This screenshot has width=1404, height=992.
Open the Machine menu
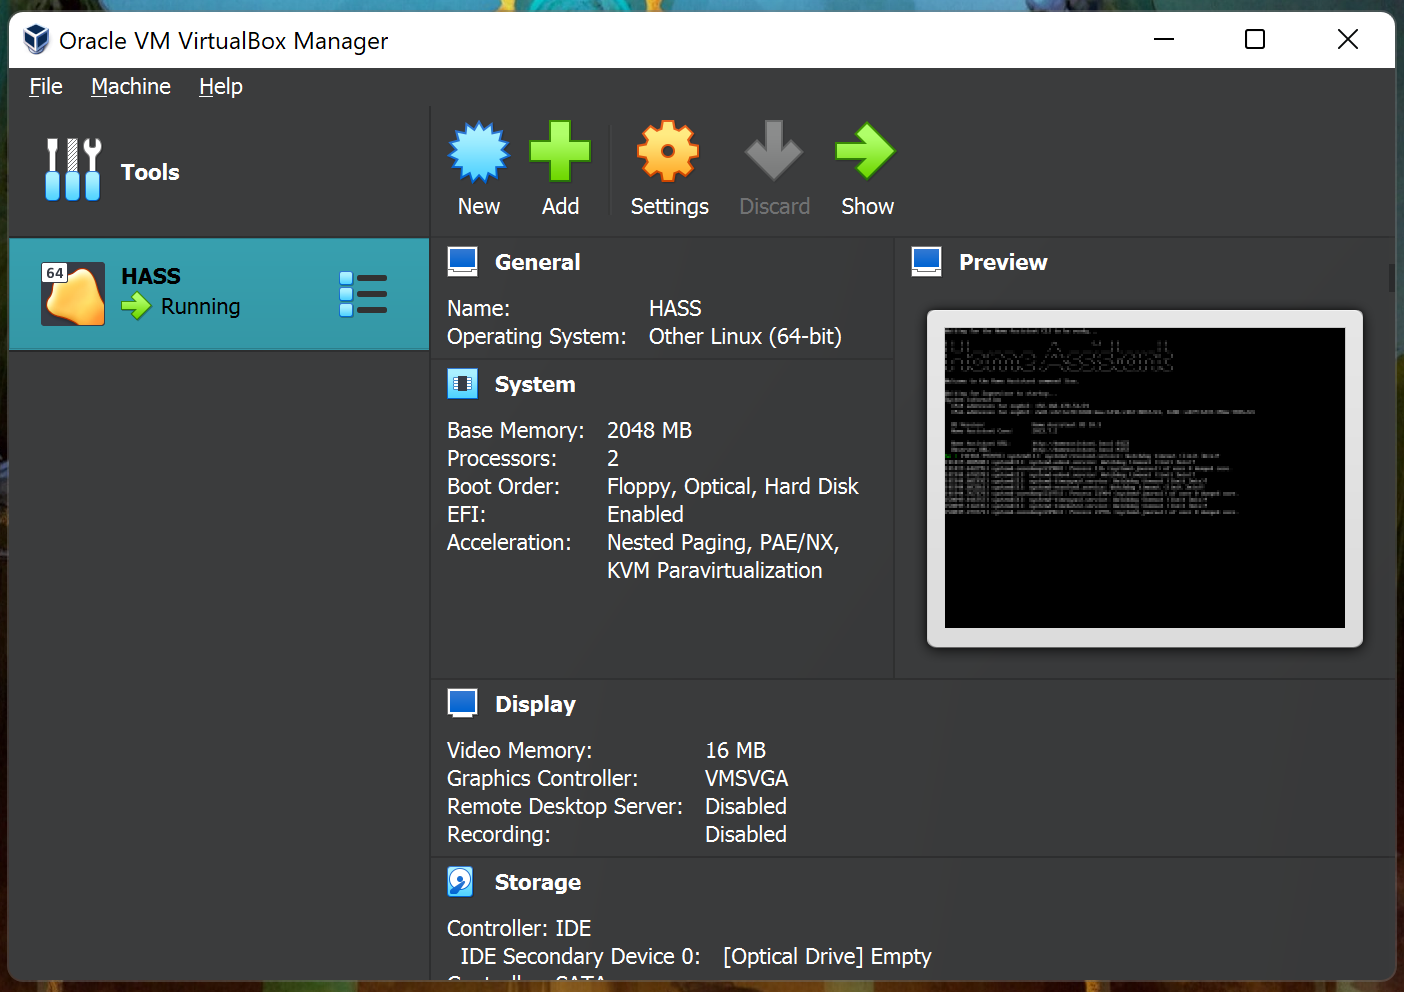pyautogui.click(x=131, y=87)
